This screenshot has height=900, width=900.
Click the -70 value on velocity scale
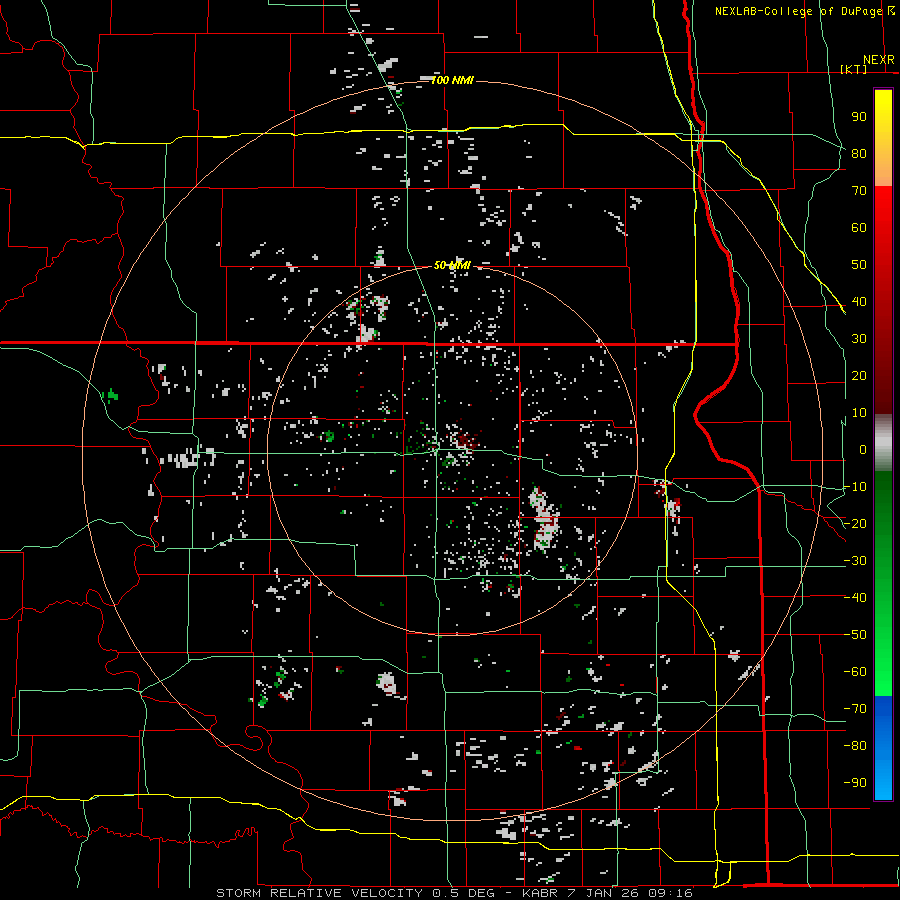click(855, 709)
